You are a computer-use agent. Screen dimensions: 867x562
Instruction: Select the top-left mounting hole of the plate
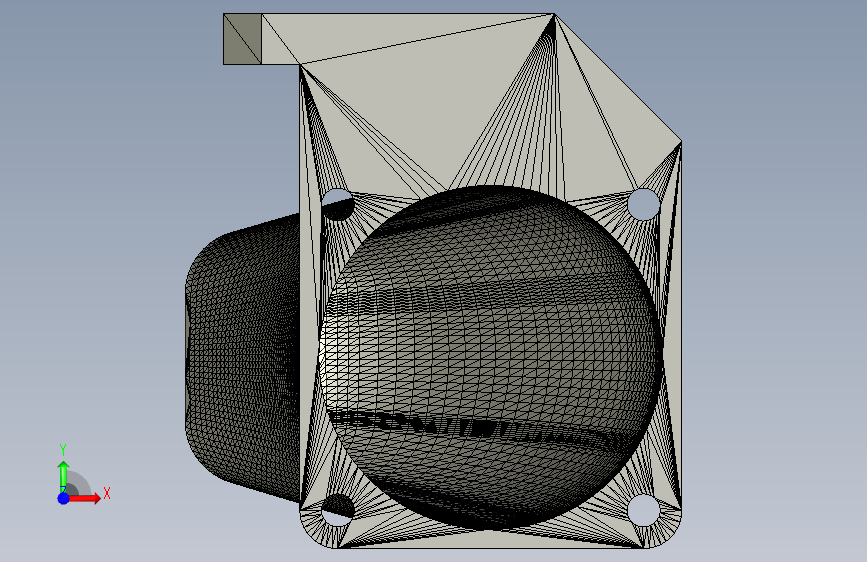337,204
